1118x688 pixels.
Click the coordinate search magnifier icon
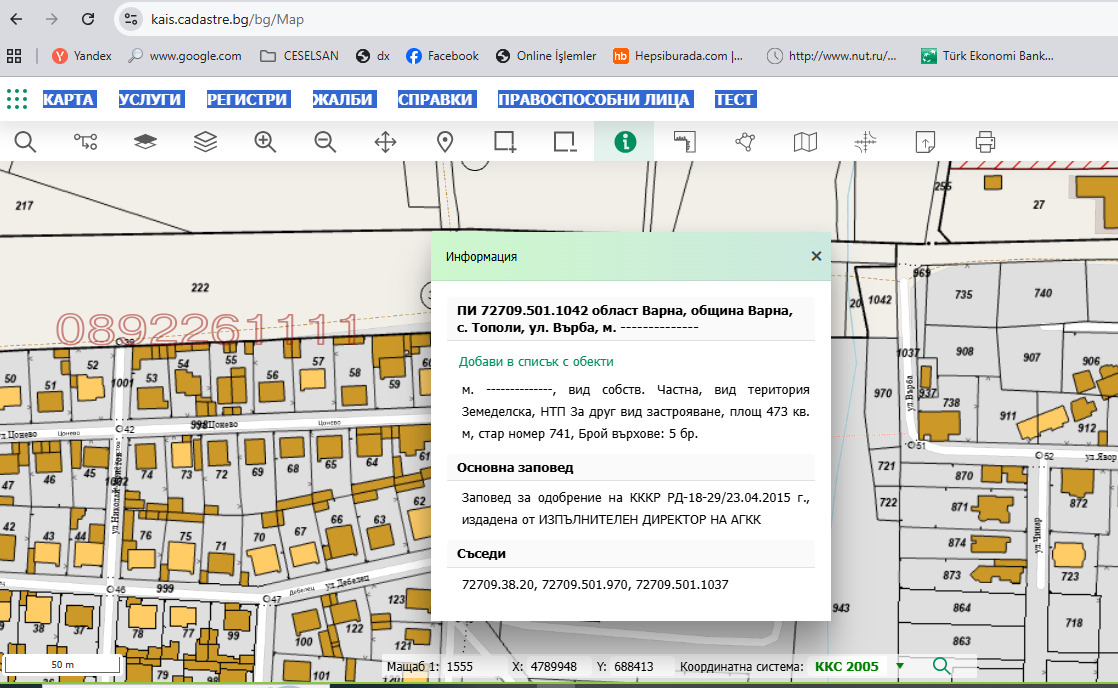click(x=941, y=666)
